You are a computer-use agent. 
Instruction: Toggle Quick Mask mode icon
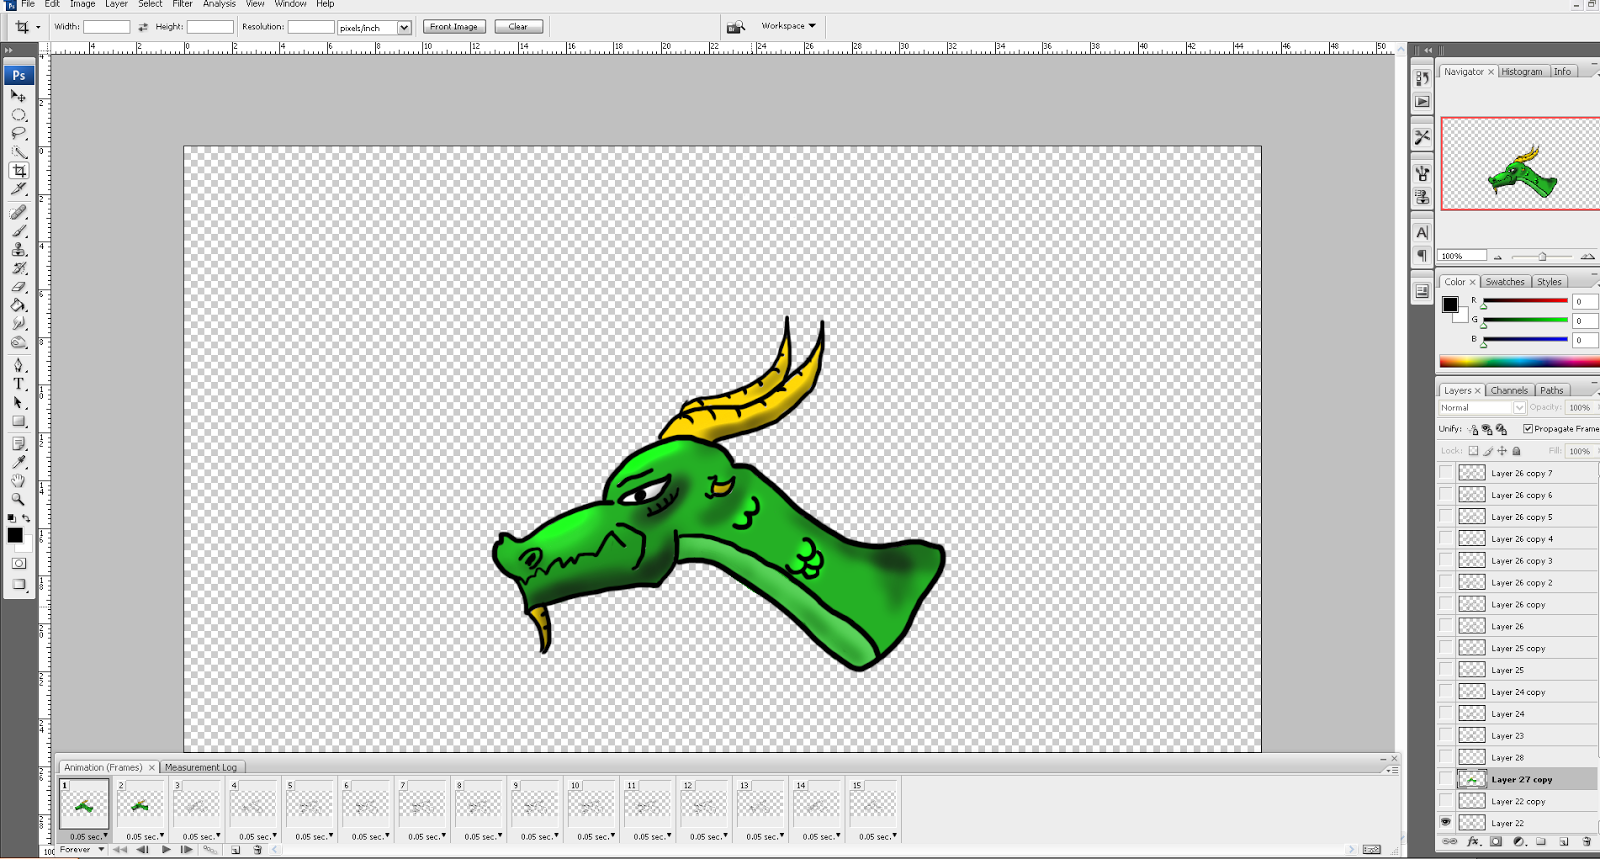pos(18,563)
